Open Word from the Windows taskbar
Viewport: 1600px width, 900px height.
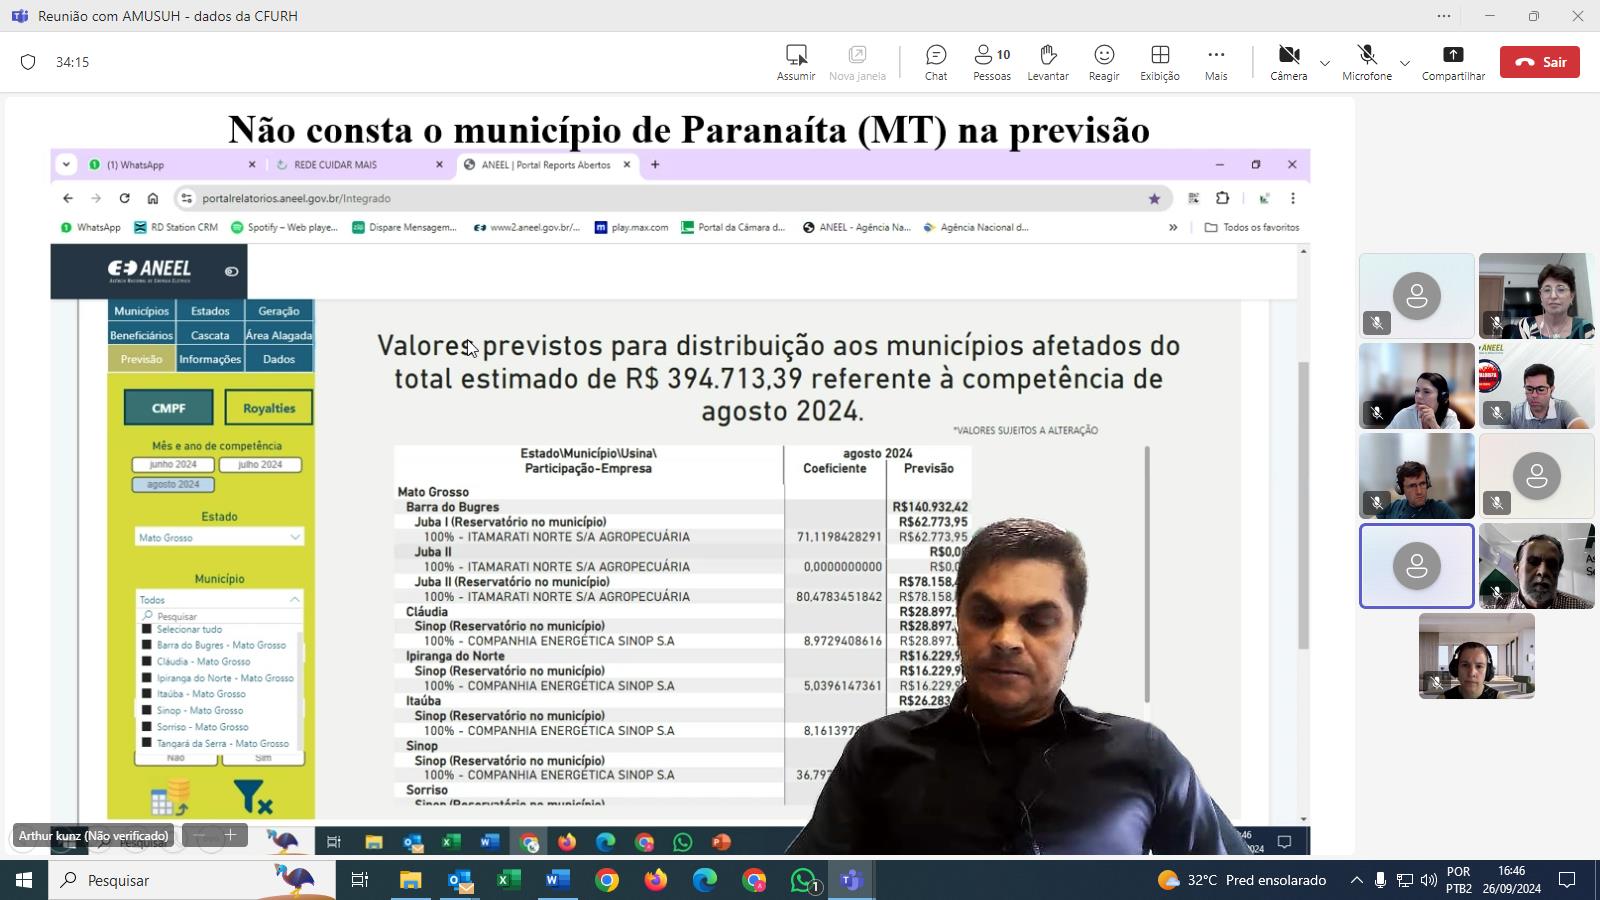(x=557, y=880)
